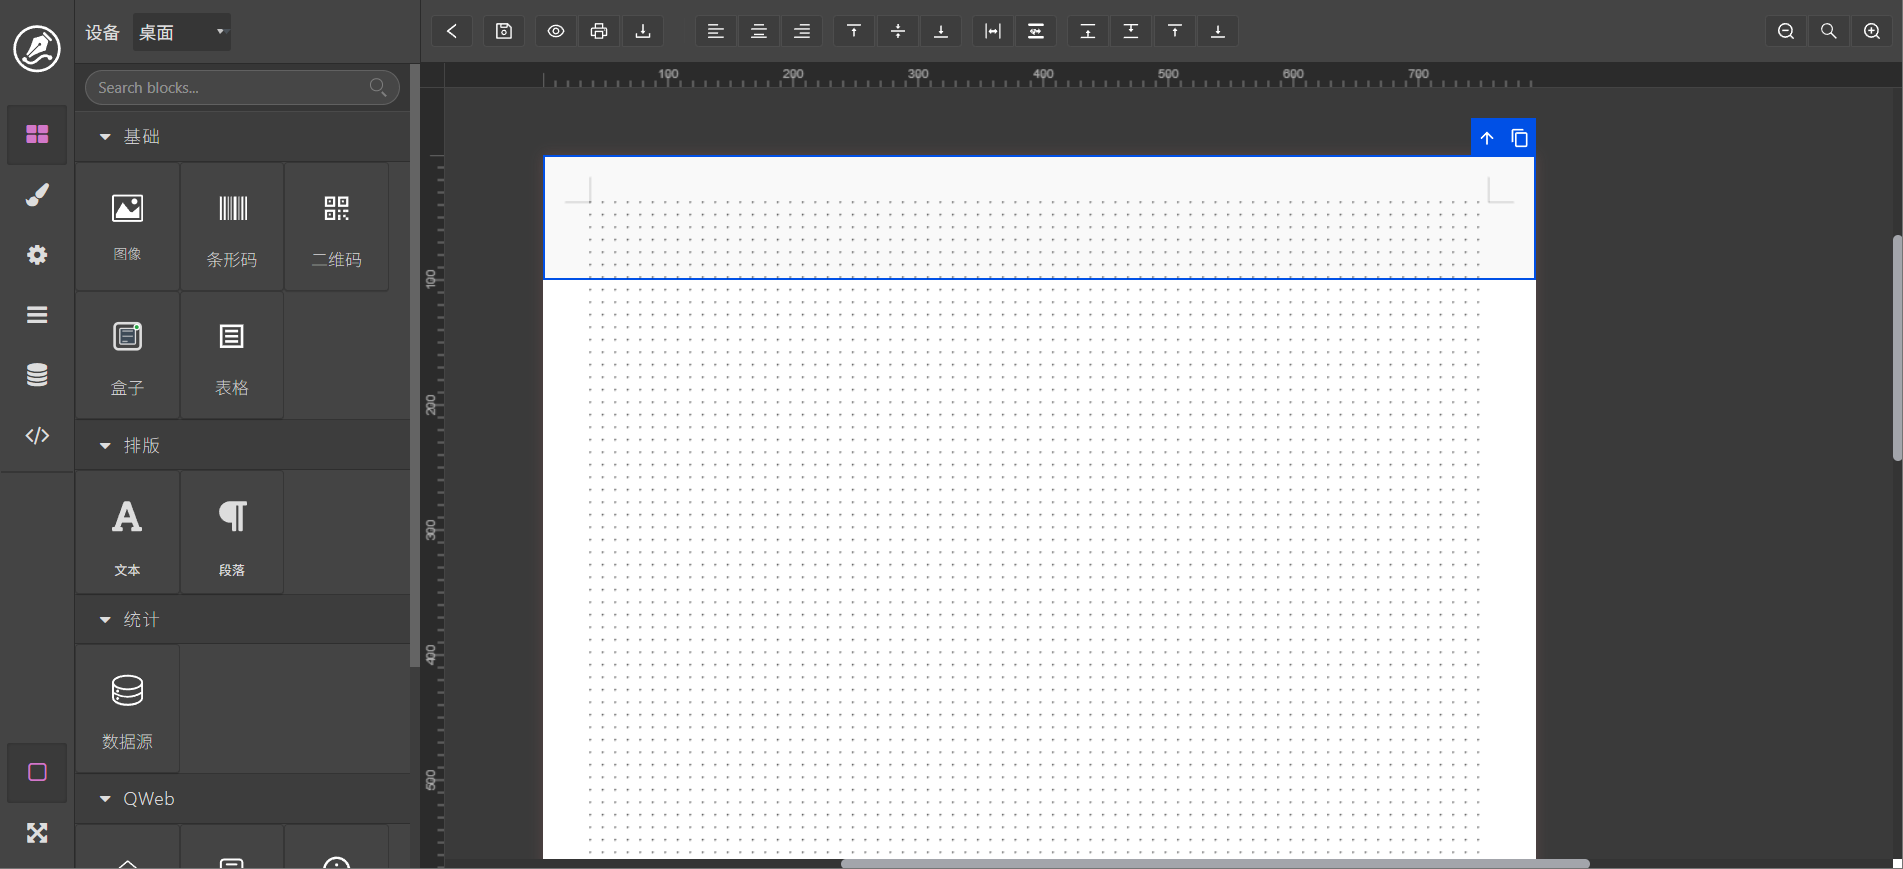Select the 条形码 barcode block

coord(232,228)
